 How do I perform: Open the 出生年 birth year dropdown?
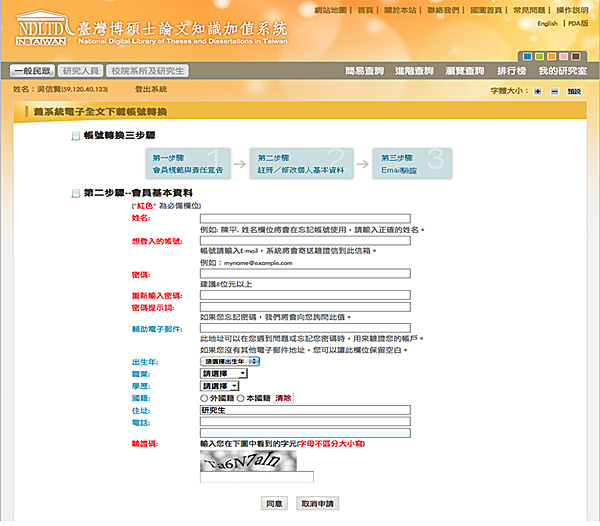coord(230,361)
